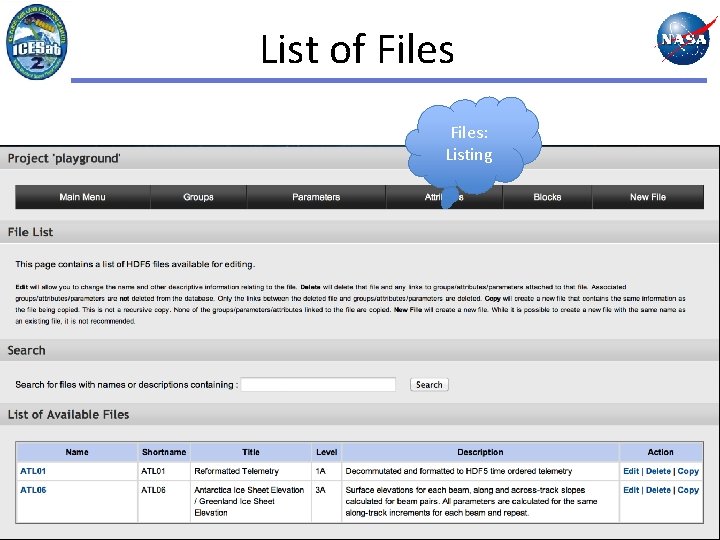Image resolution: width=720 pixels, height=540 pixels.
Task: Select the Level column header
Action: point(326,452)
